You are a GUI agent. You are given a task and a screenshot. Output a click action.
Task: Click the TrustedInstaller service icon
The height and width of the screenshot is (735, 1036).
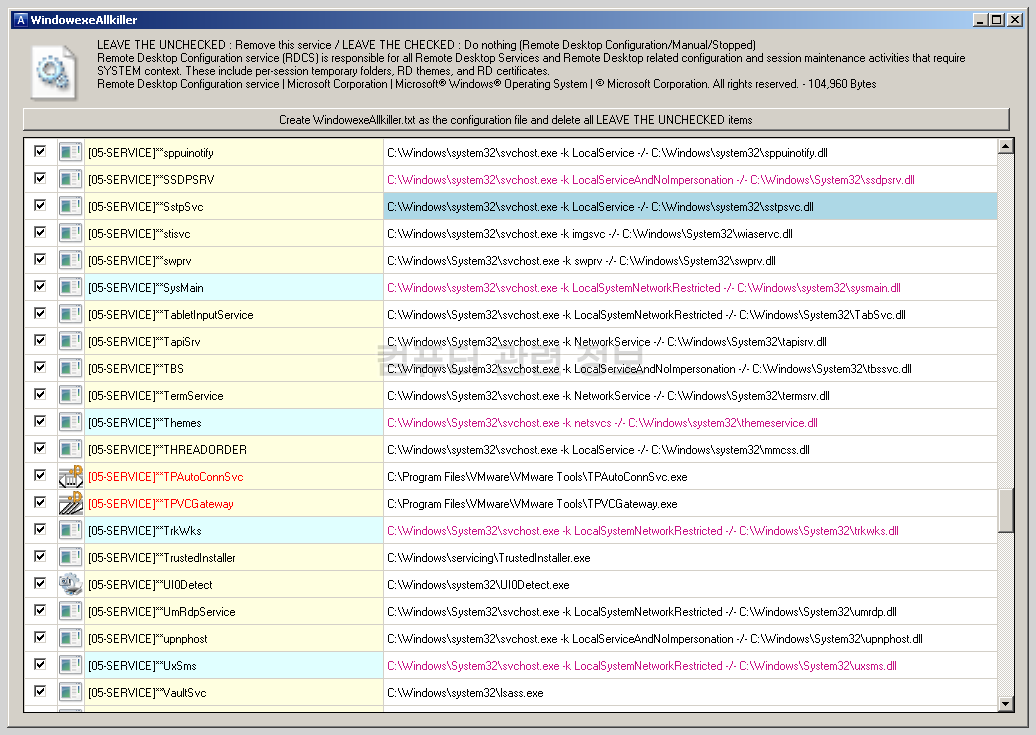point(70,558)
